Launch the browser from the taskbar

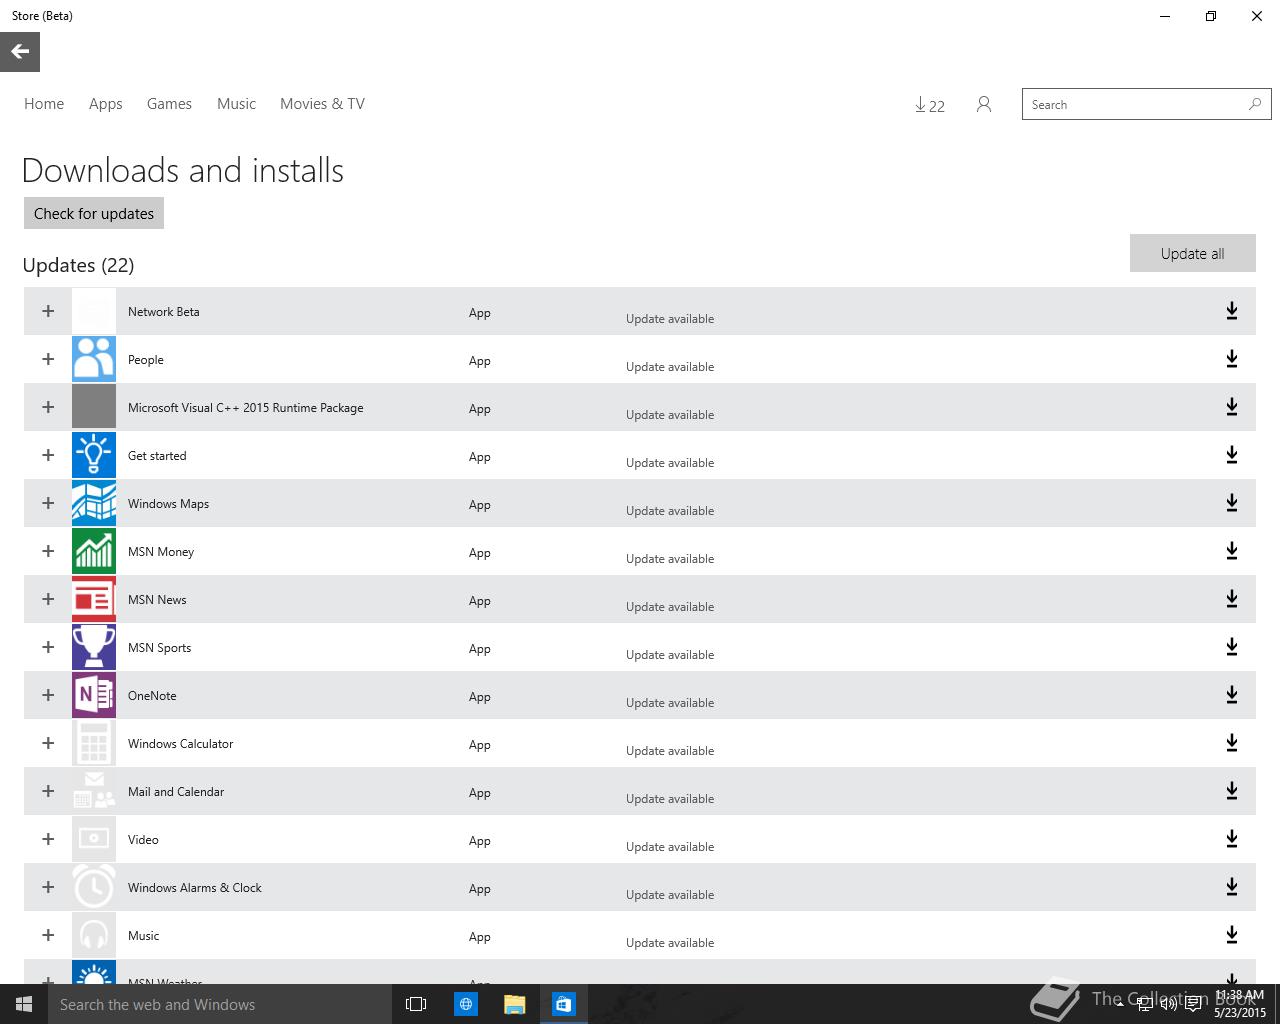(466, 1004)
